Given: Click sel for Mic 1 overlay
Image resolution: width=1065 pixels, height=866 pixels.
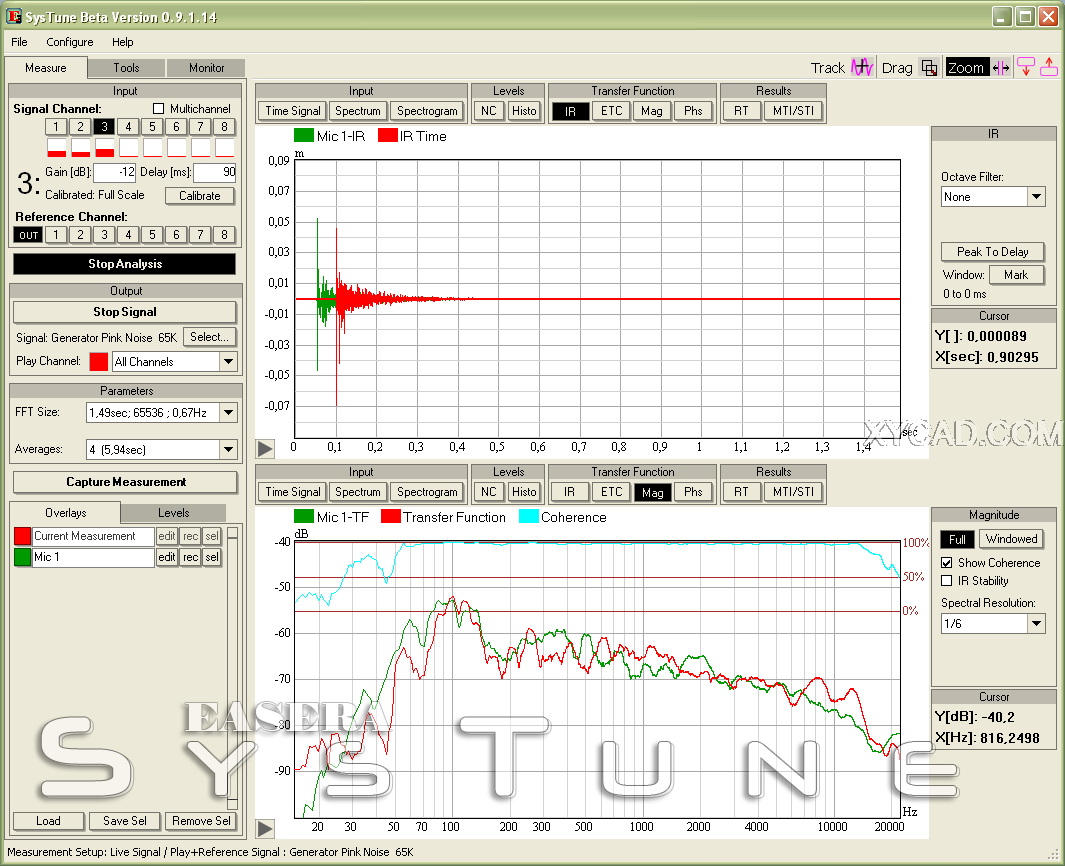Looking at the screenshot, I should point(212,557).
